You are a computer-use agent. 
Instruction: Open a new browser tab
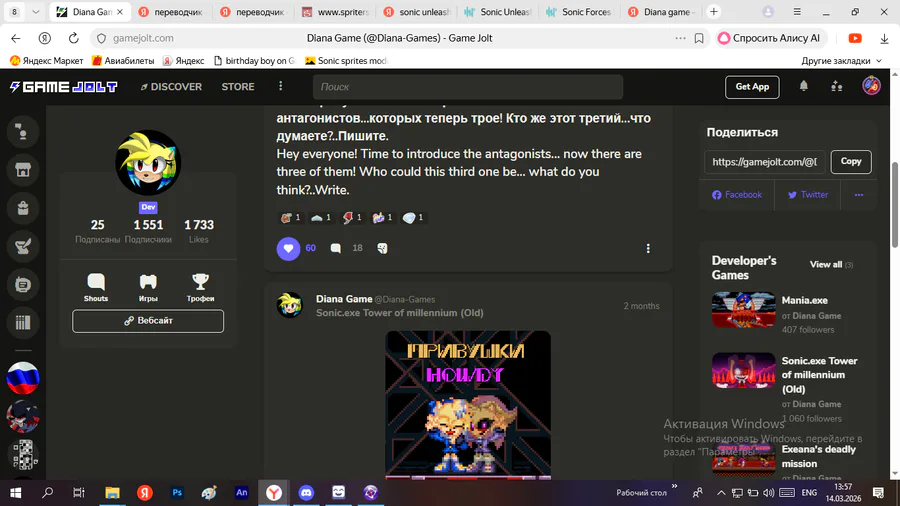pos(713,11)
